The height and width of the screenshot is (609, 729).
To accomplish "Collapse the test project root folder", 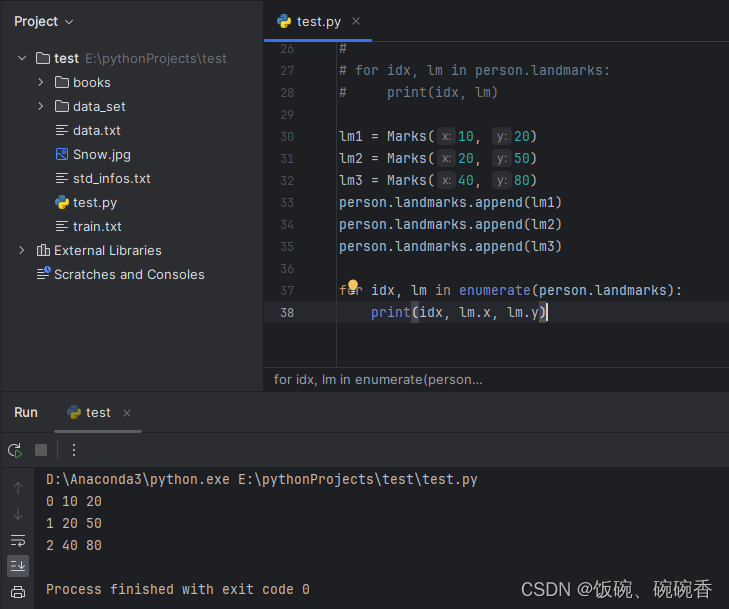I will (x=22, y=58).
